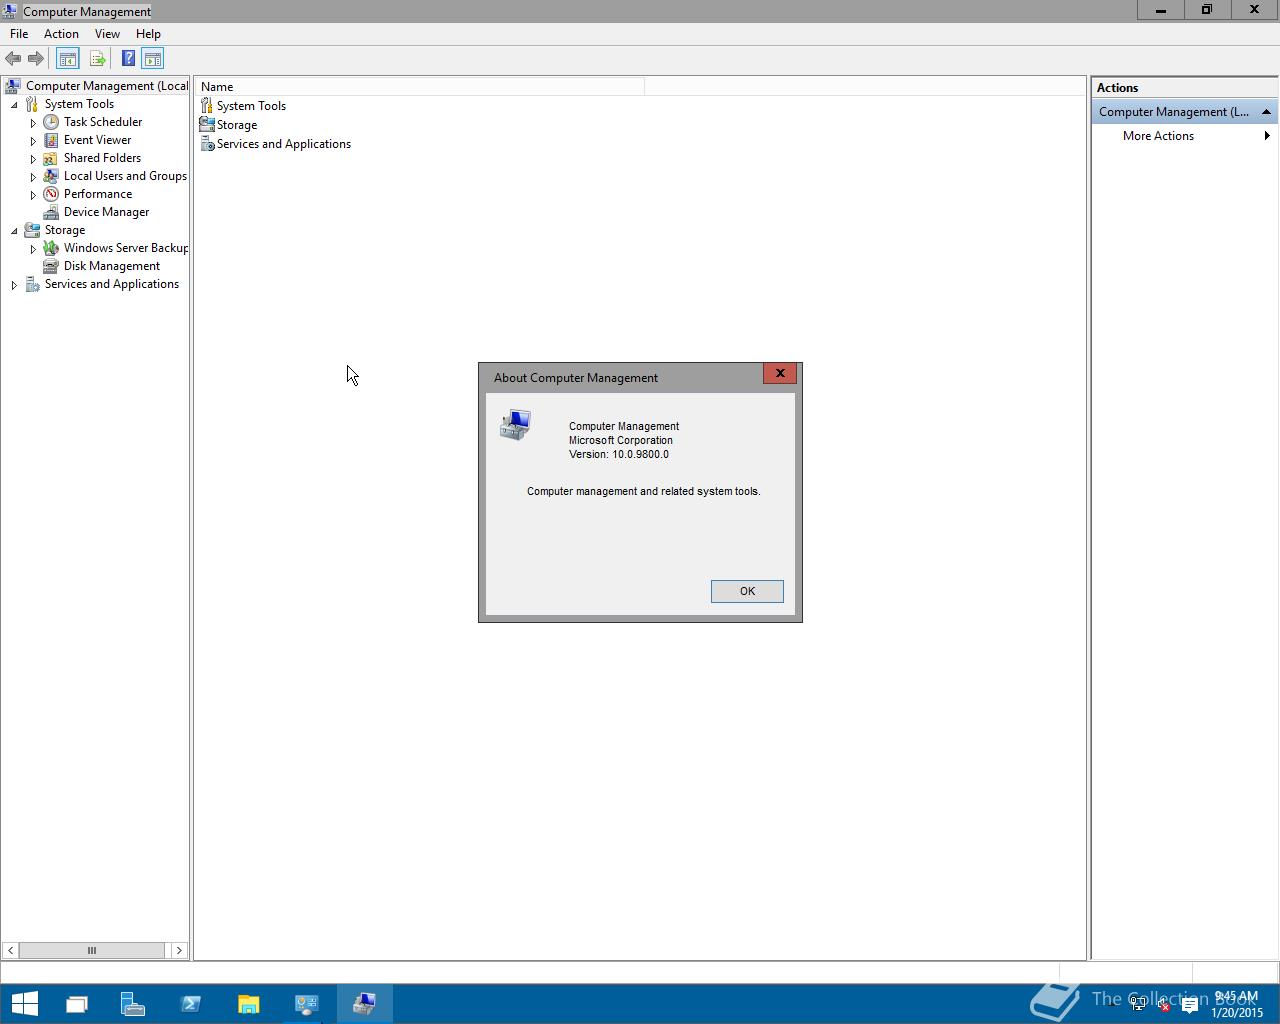Click the horizontal scrollbar thumb in tree pane
Image resolution: width=1280 pixels, height=1024 pixels.
click(x=92, y=950)
